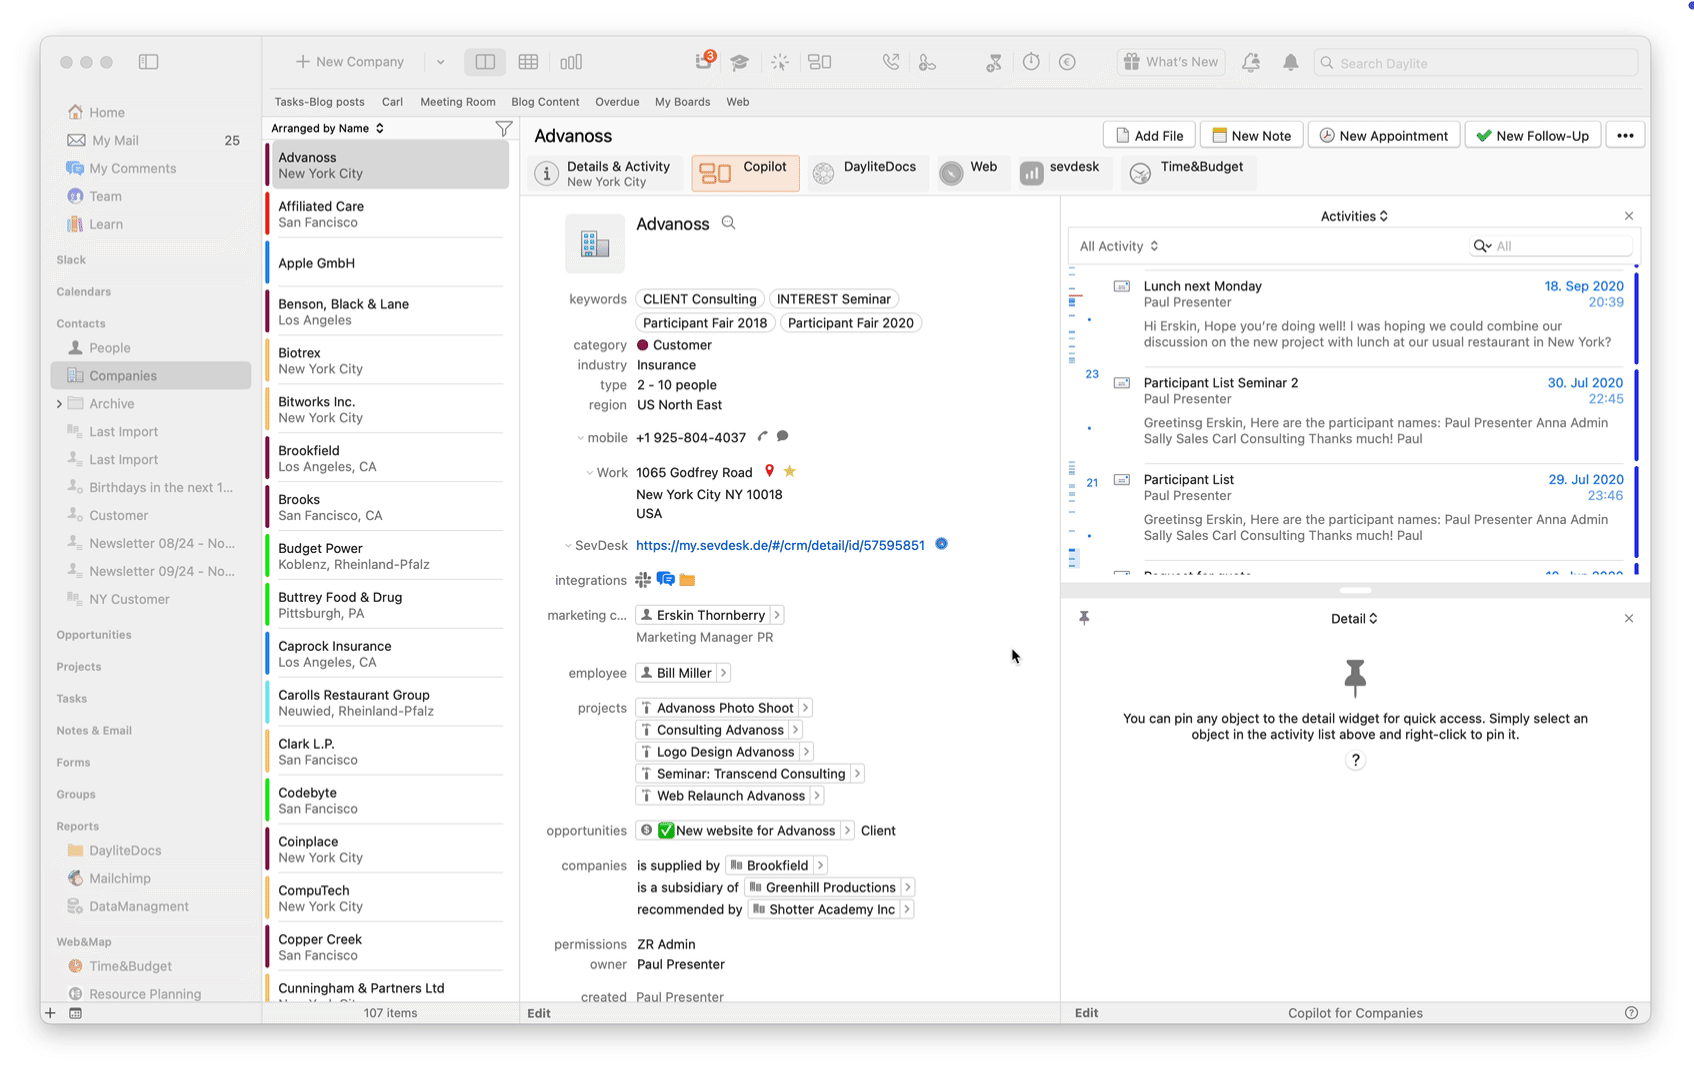Open the New Company dropdown arrow
The height and width of the screenshot is (1080, 1694).
pos(440,62)
